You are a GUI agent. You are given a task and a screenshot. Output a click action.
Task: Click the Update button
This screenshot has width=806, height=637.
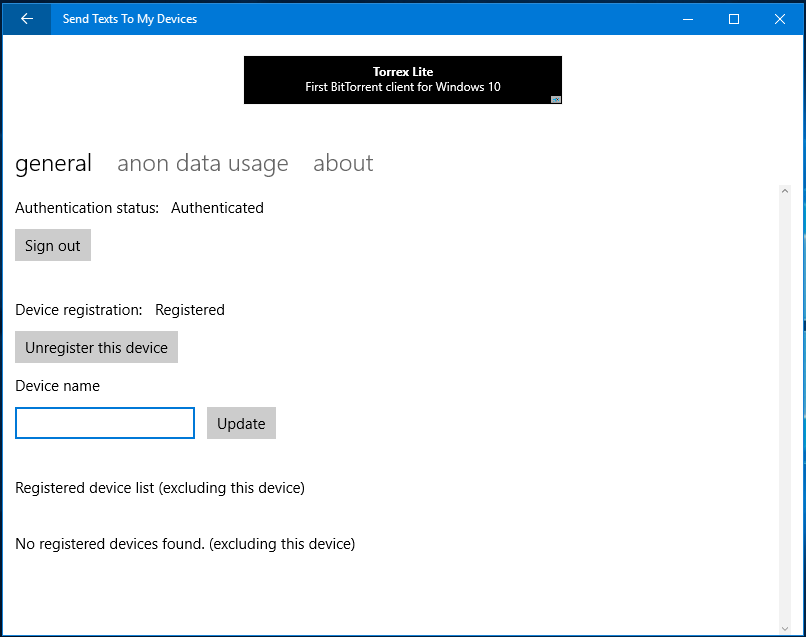coord(241,423)
